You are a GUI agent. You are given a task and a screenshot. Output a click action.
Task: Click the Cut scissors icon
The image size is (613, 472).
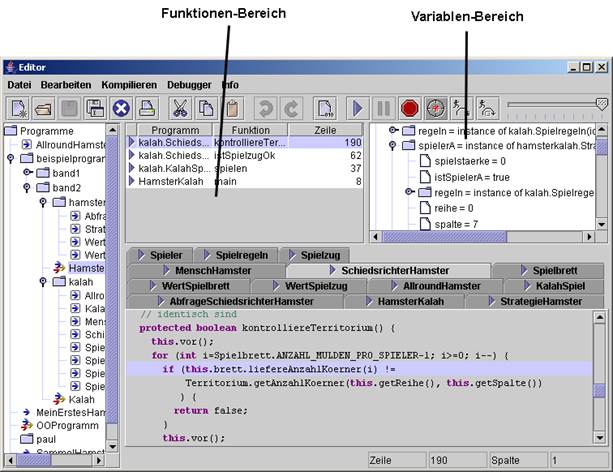pos(180,108)
